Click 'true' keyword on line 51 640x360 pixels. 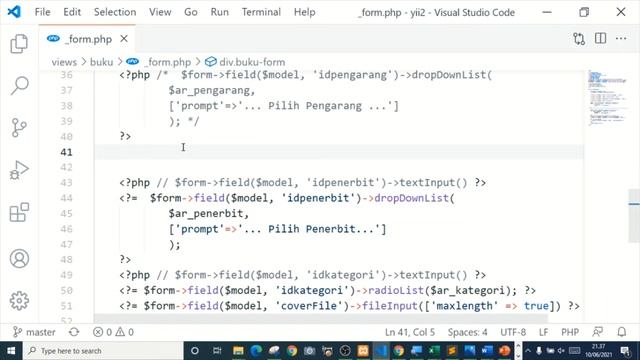pyautogui.click(x=536, y=306)
